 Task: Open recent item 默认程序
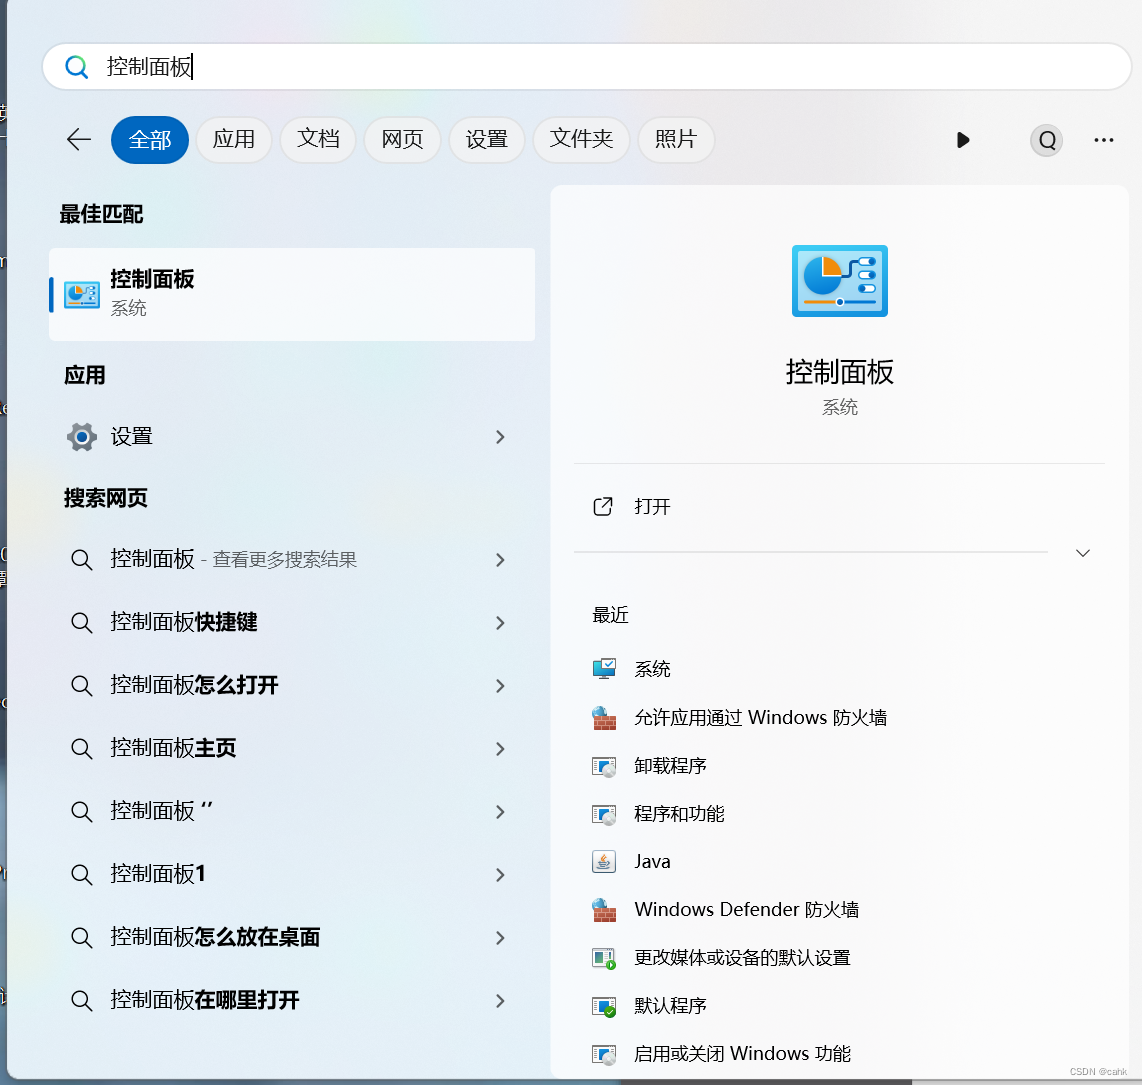coord(670,1006)
